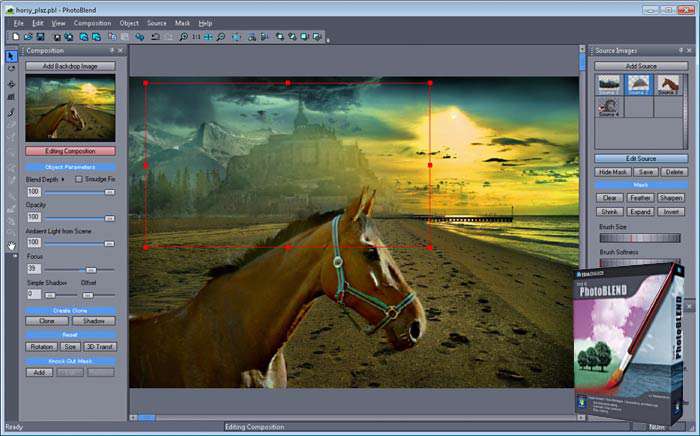
Task: Select the horse Source 3 thumbnail
Action: click(668, 85)
